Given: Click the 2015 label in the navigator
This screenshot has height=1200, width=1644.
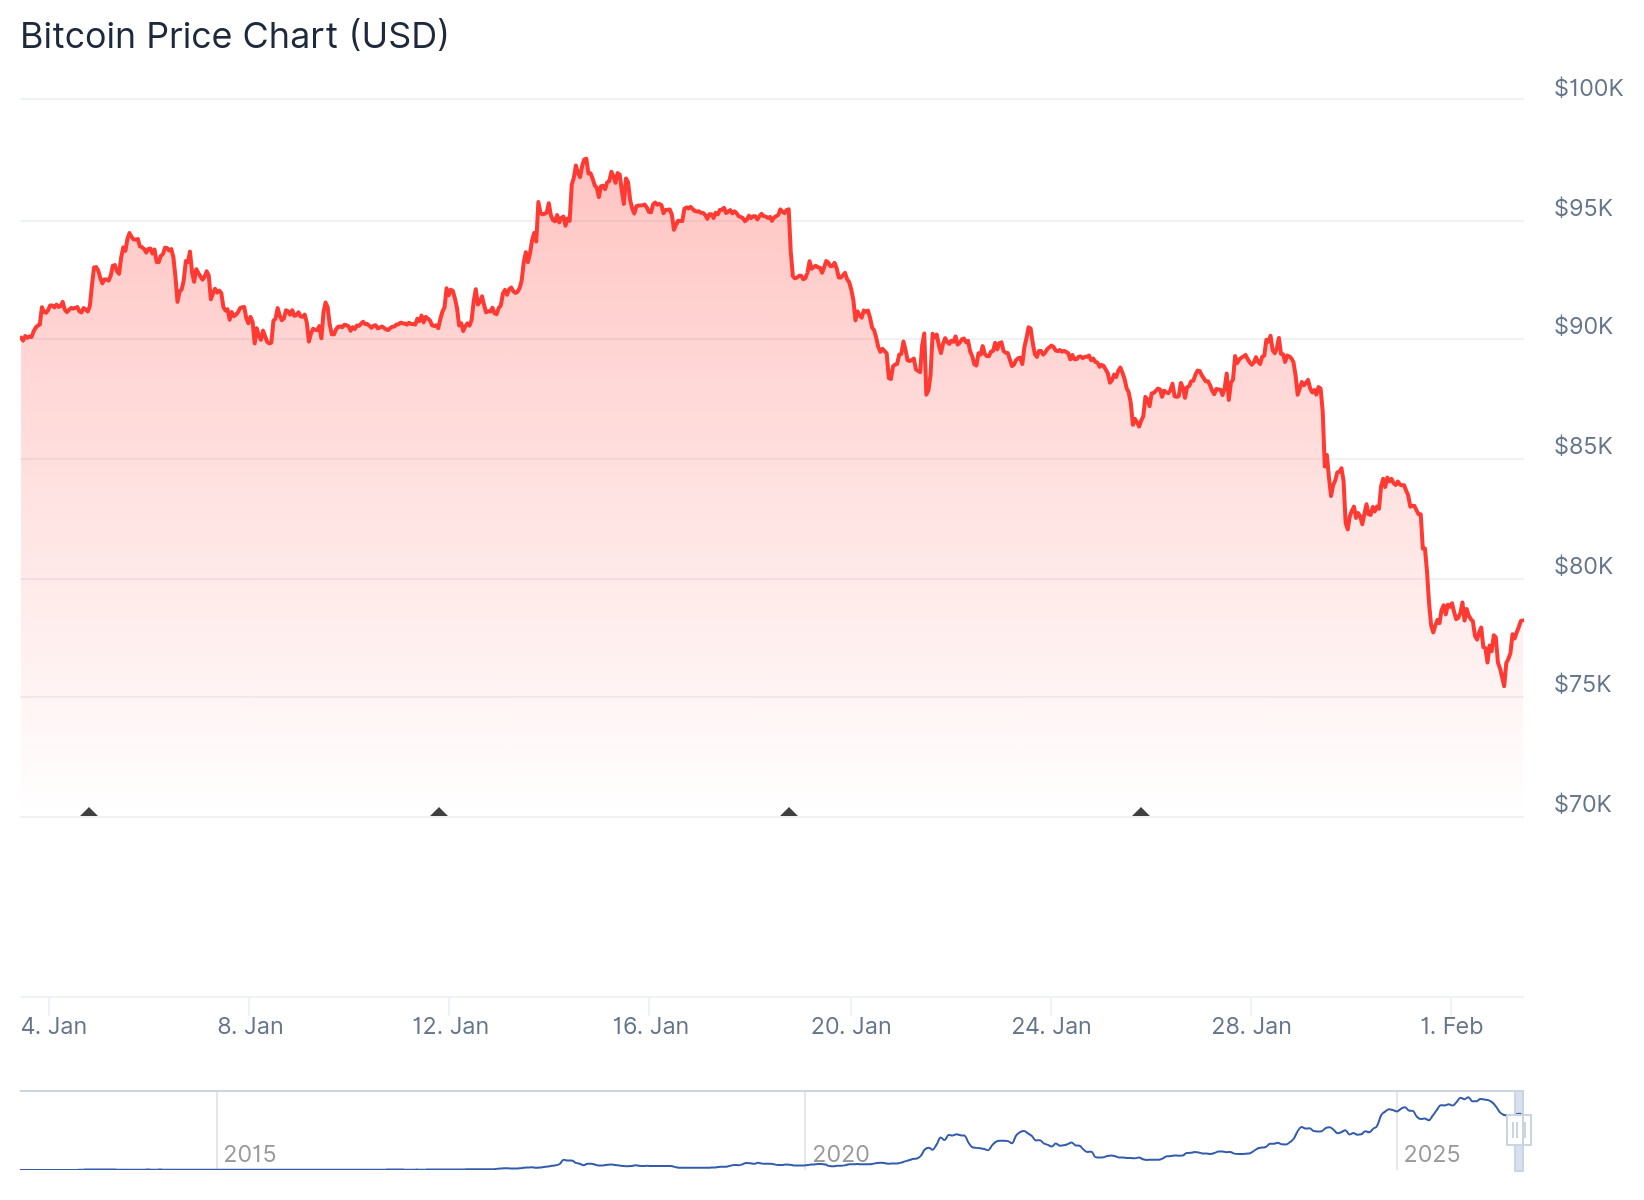Looking at the screenshot, I should point(250,1154).
